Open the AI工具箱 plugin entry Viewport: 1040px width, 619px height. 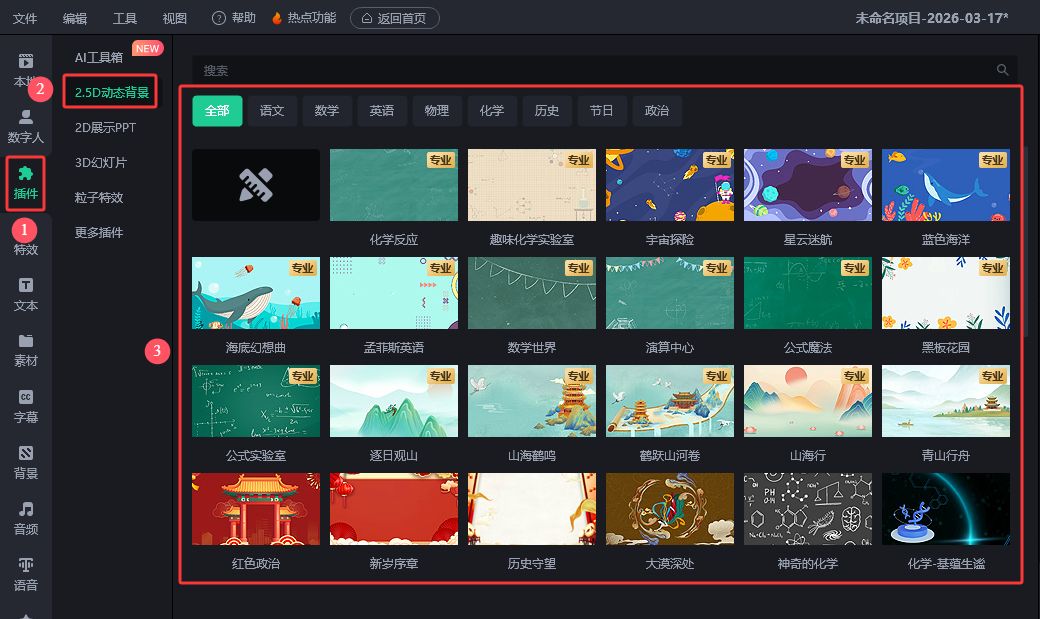click(x=99, y=58)
